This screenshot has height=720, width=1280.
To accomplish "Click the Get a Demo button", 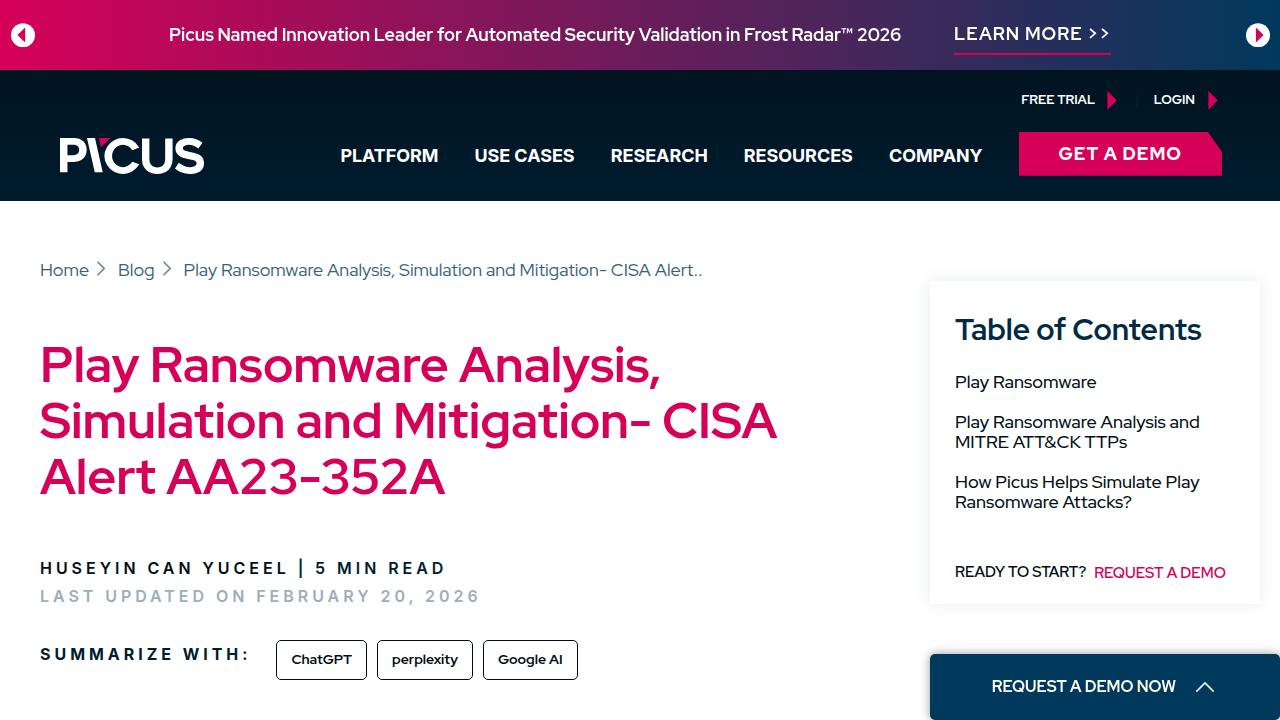I will click(x=1120, y=154).
